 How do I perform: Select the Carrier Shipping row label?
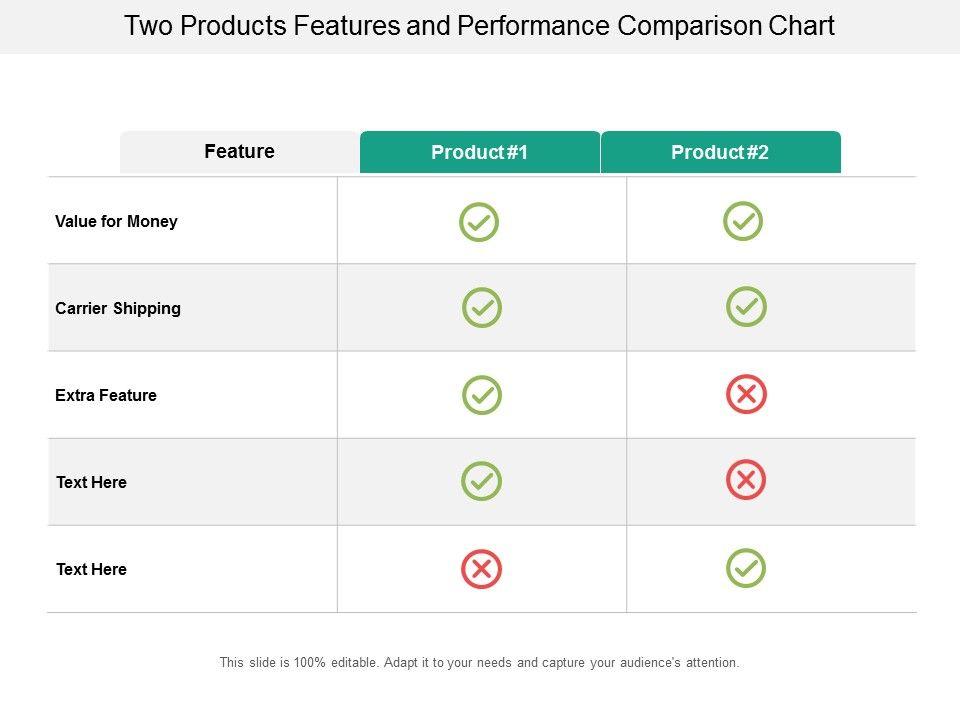pyautogui.click(x=118, y=308)
